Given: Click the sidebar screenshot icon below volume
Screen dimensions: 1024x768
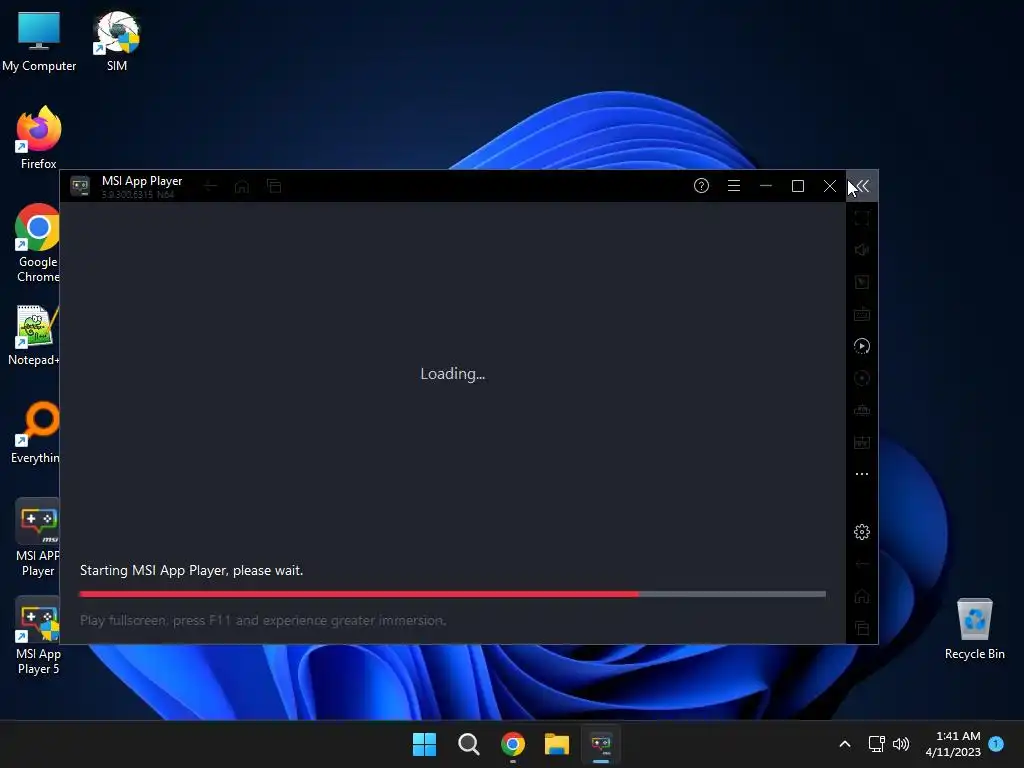Looking at the screenshot, I should pos(862,282).
